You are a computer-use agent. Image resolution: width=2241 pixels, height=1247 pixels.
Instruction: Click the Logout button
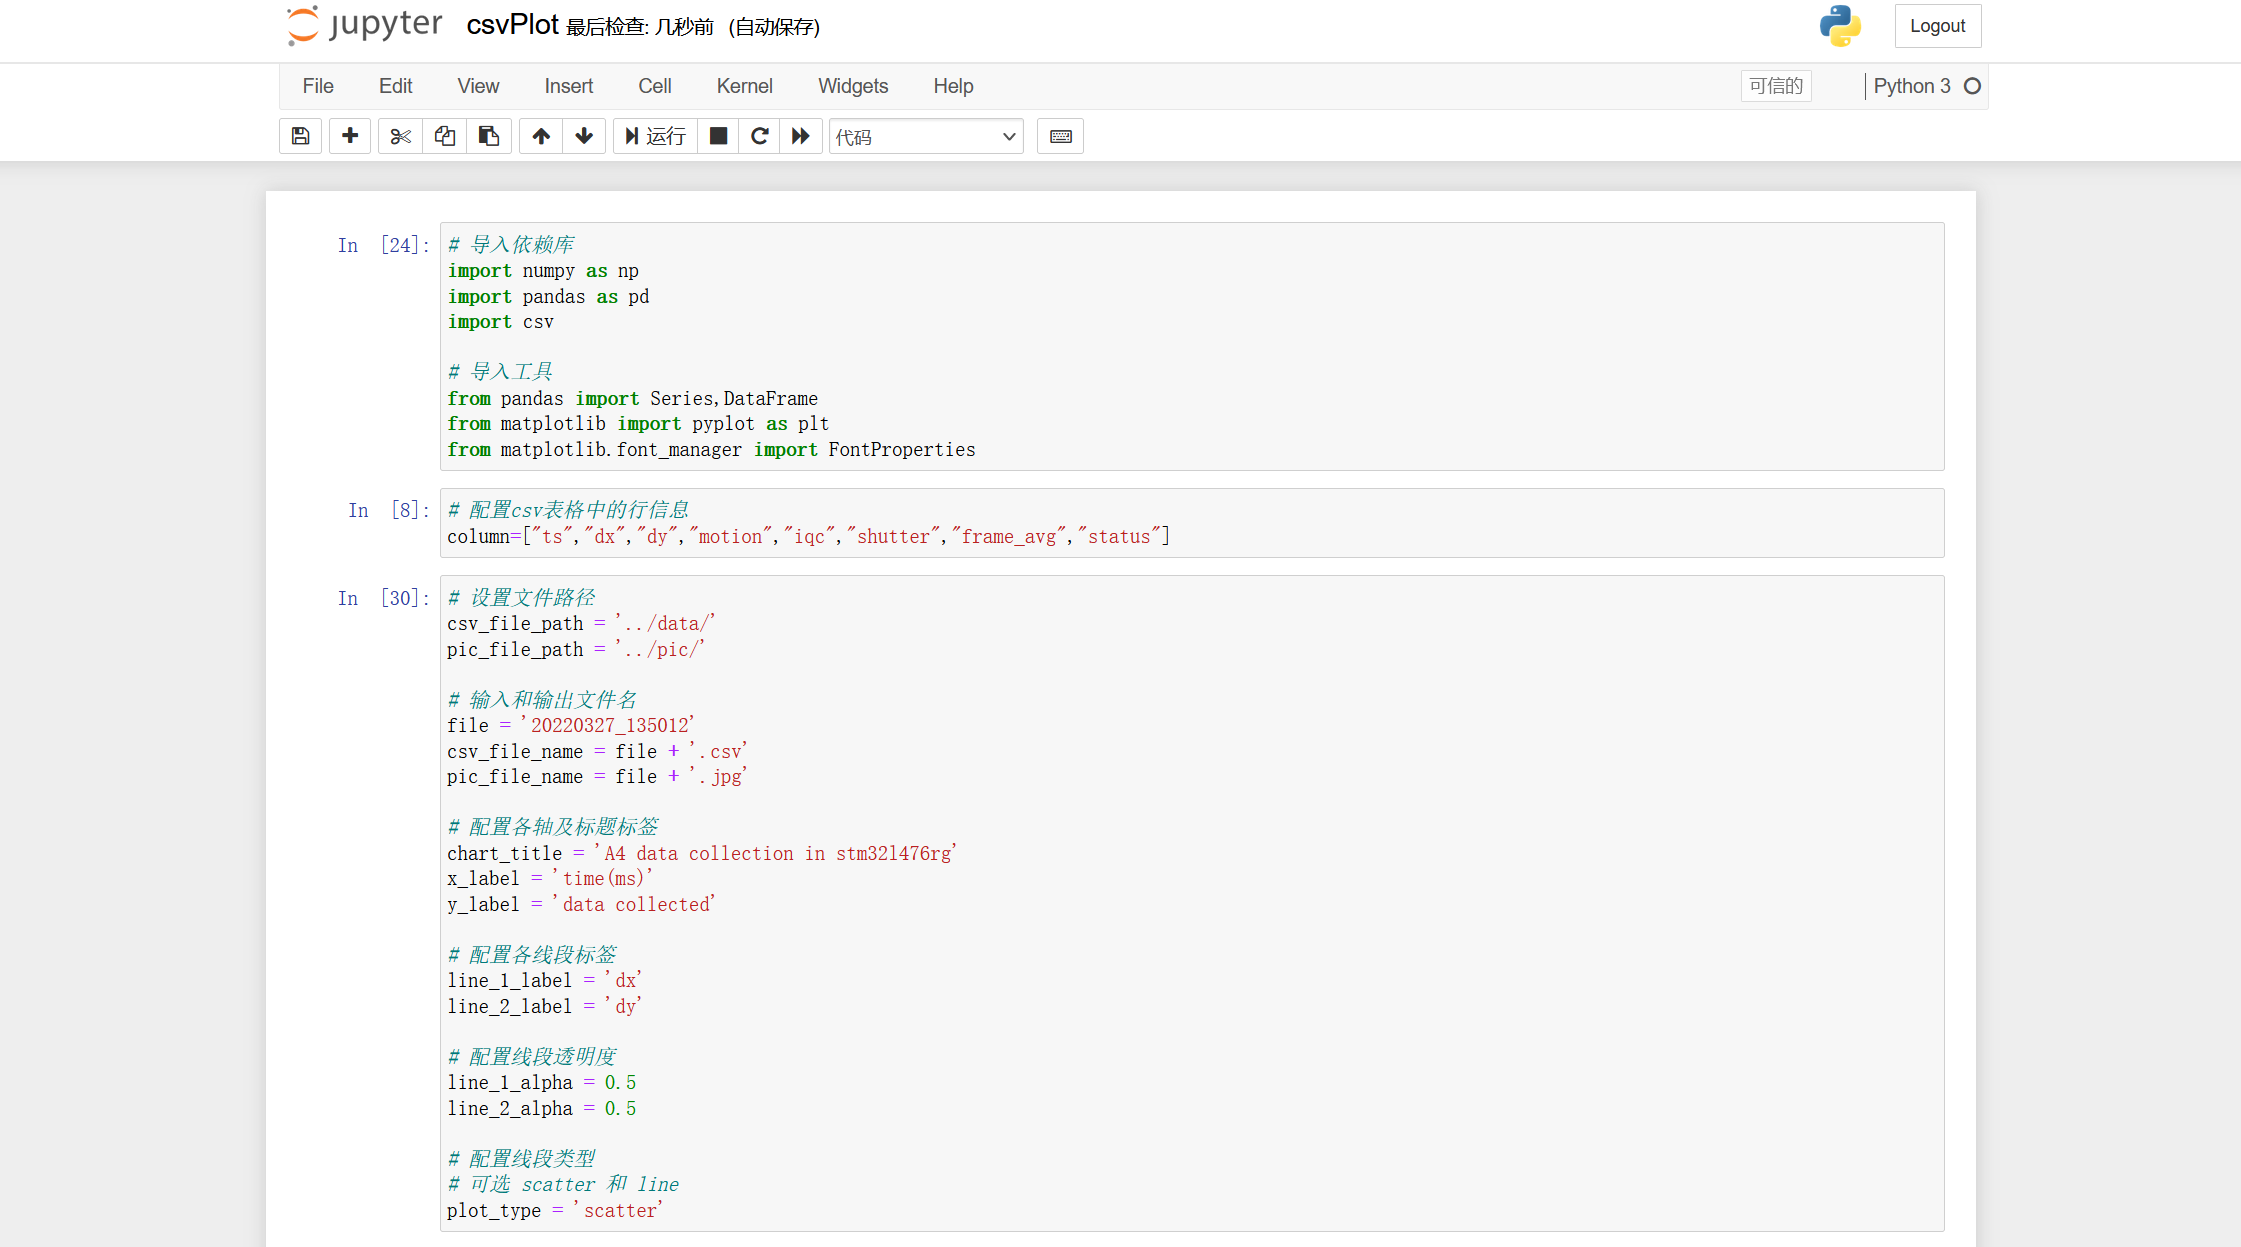1937,26
